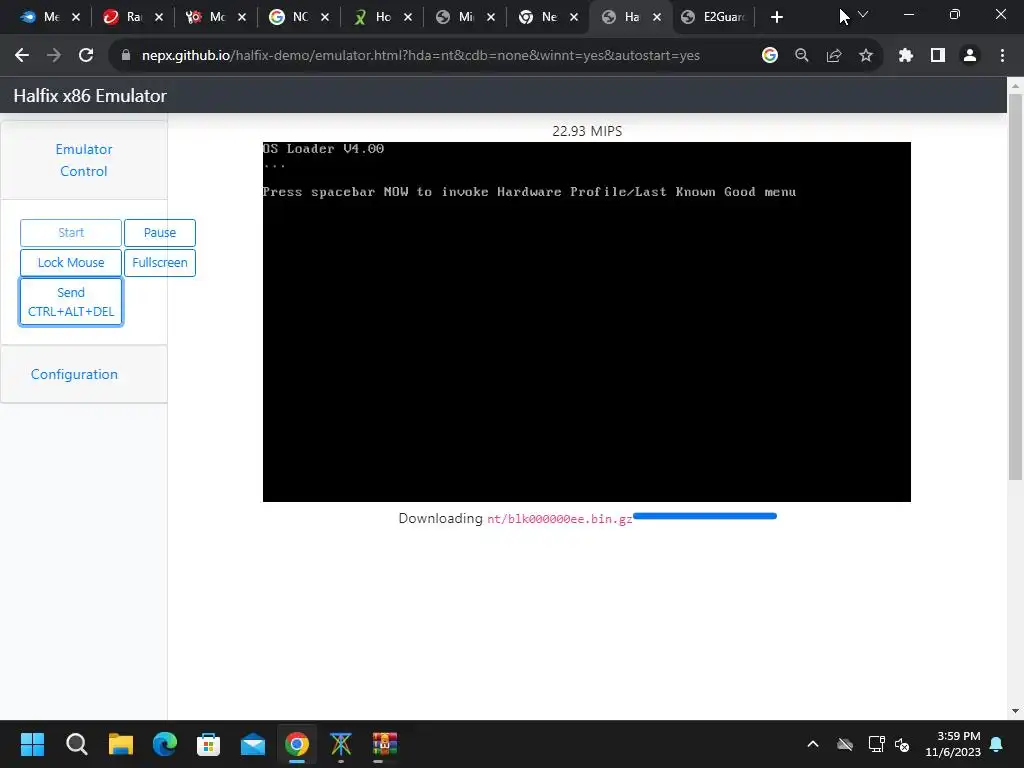Click the scrollbar down arrow
Image resolution: width=1024 pixels, height=768 pixels.
point(1015,711)
